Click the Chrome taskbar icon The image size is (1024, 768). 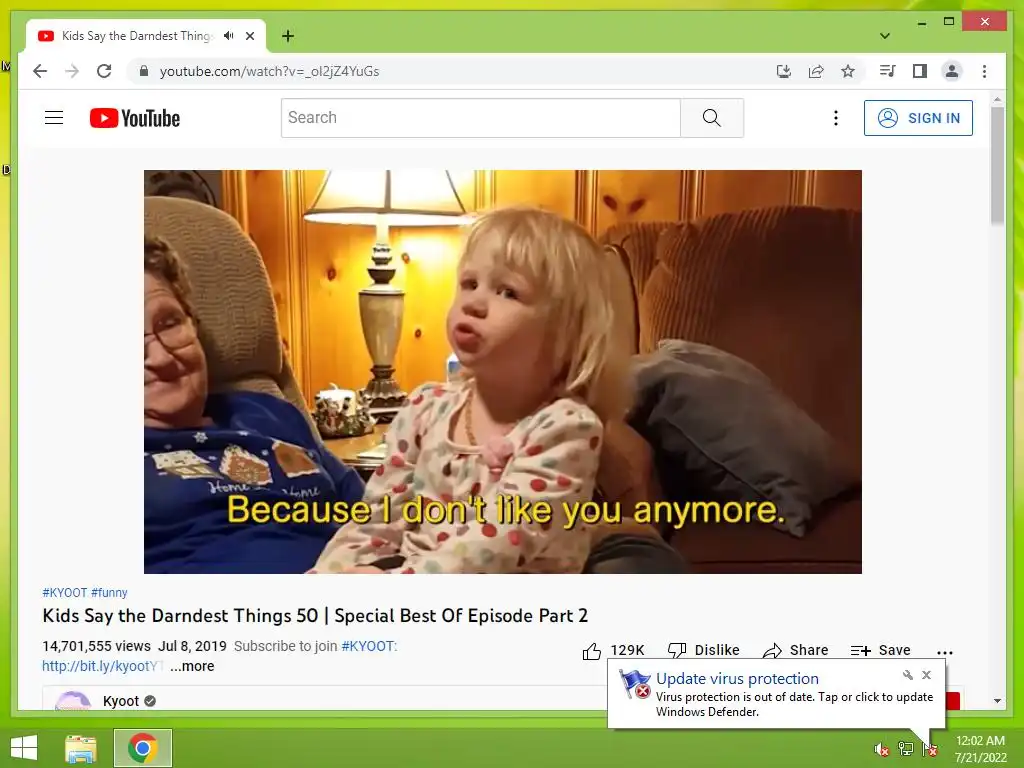click(x=143, y=748)
